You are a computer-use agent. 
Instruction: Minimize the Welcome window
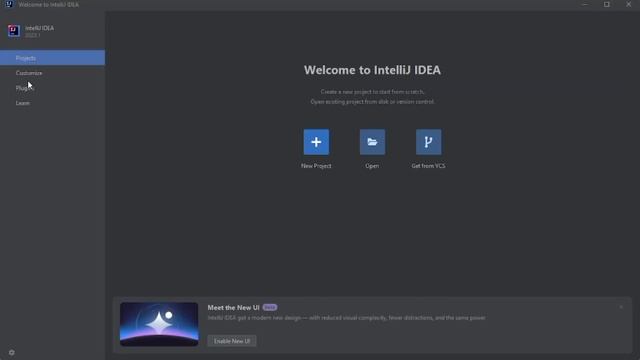[585, 4]
